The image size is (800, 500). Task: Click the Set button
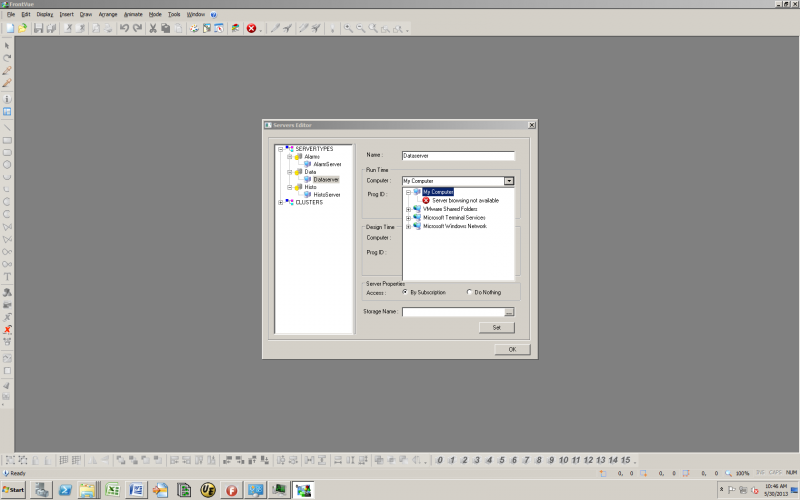(496, 328)
